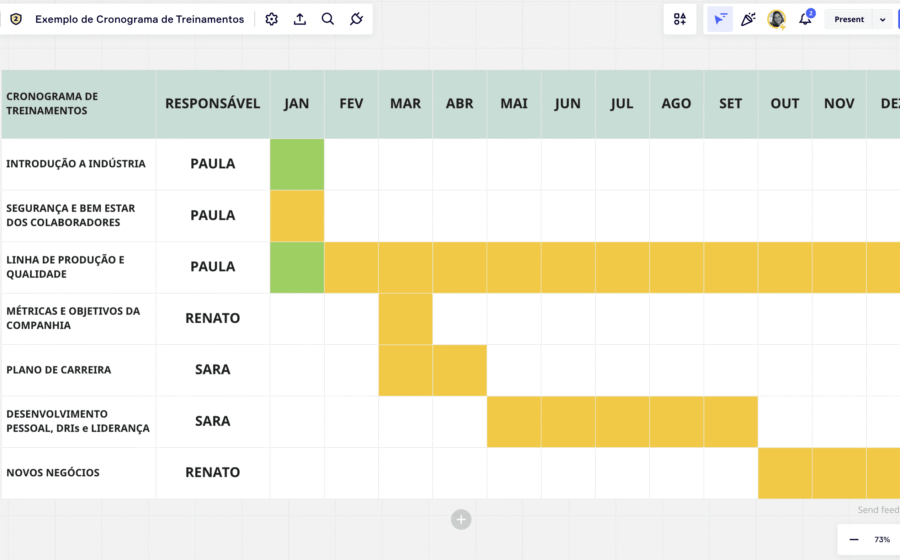Select the ABR column header
Screen dimensions: 900x560
coord(460,104)
